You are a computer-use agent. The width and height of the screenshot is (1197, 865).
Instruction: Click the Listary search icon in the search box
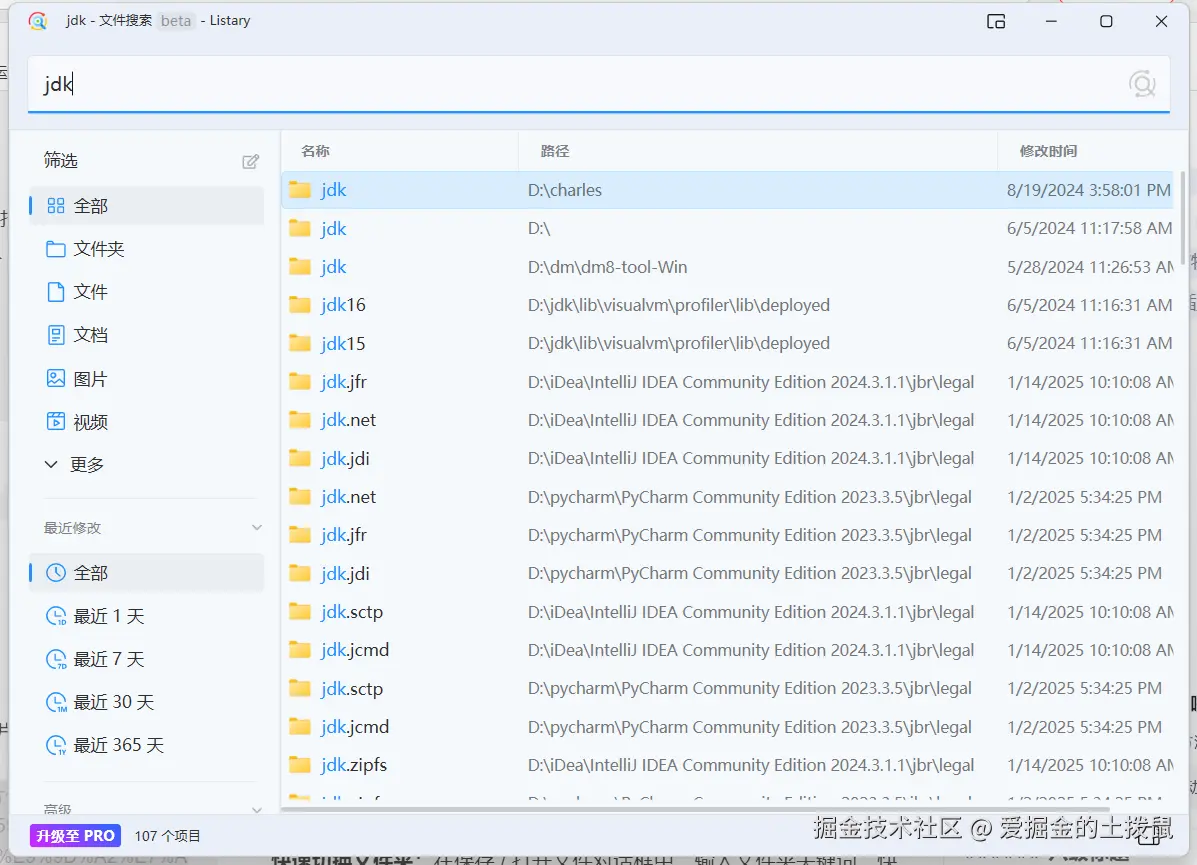(x=1142, y=84)
